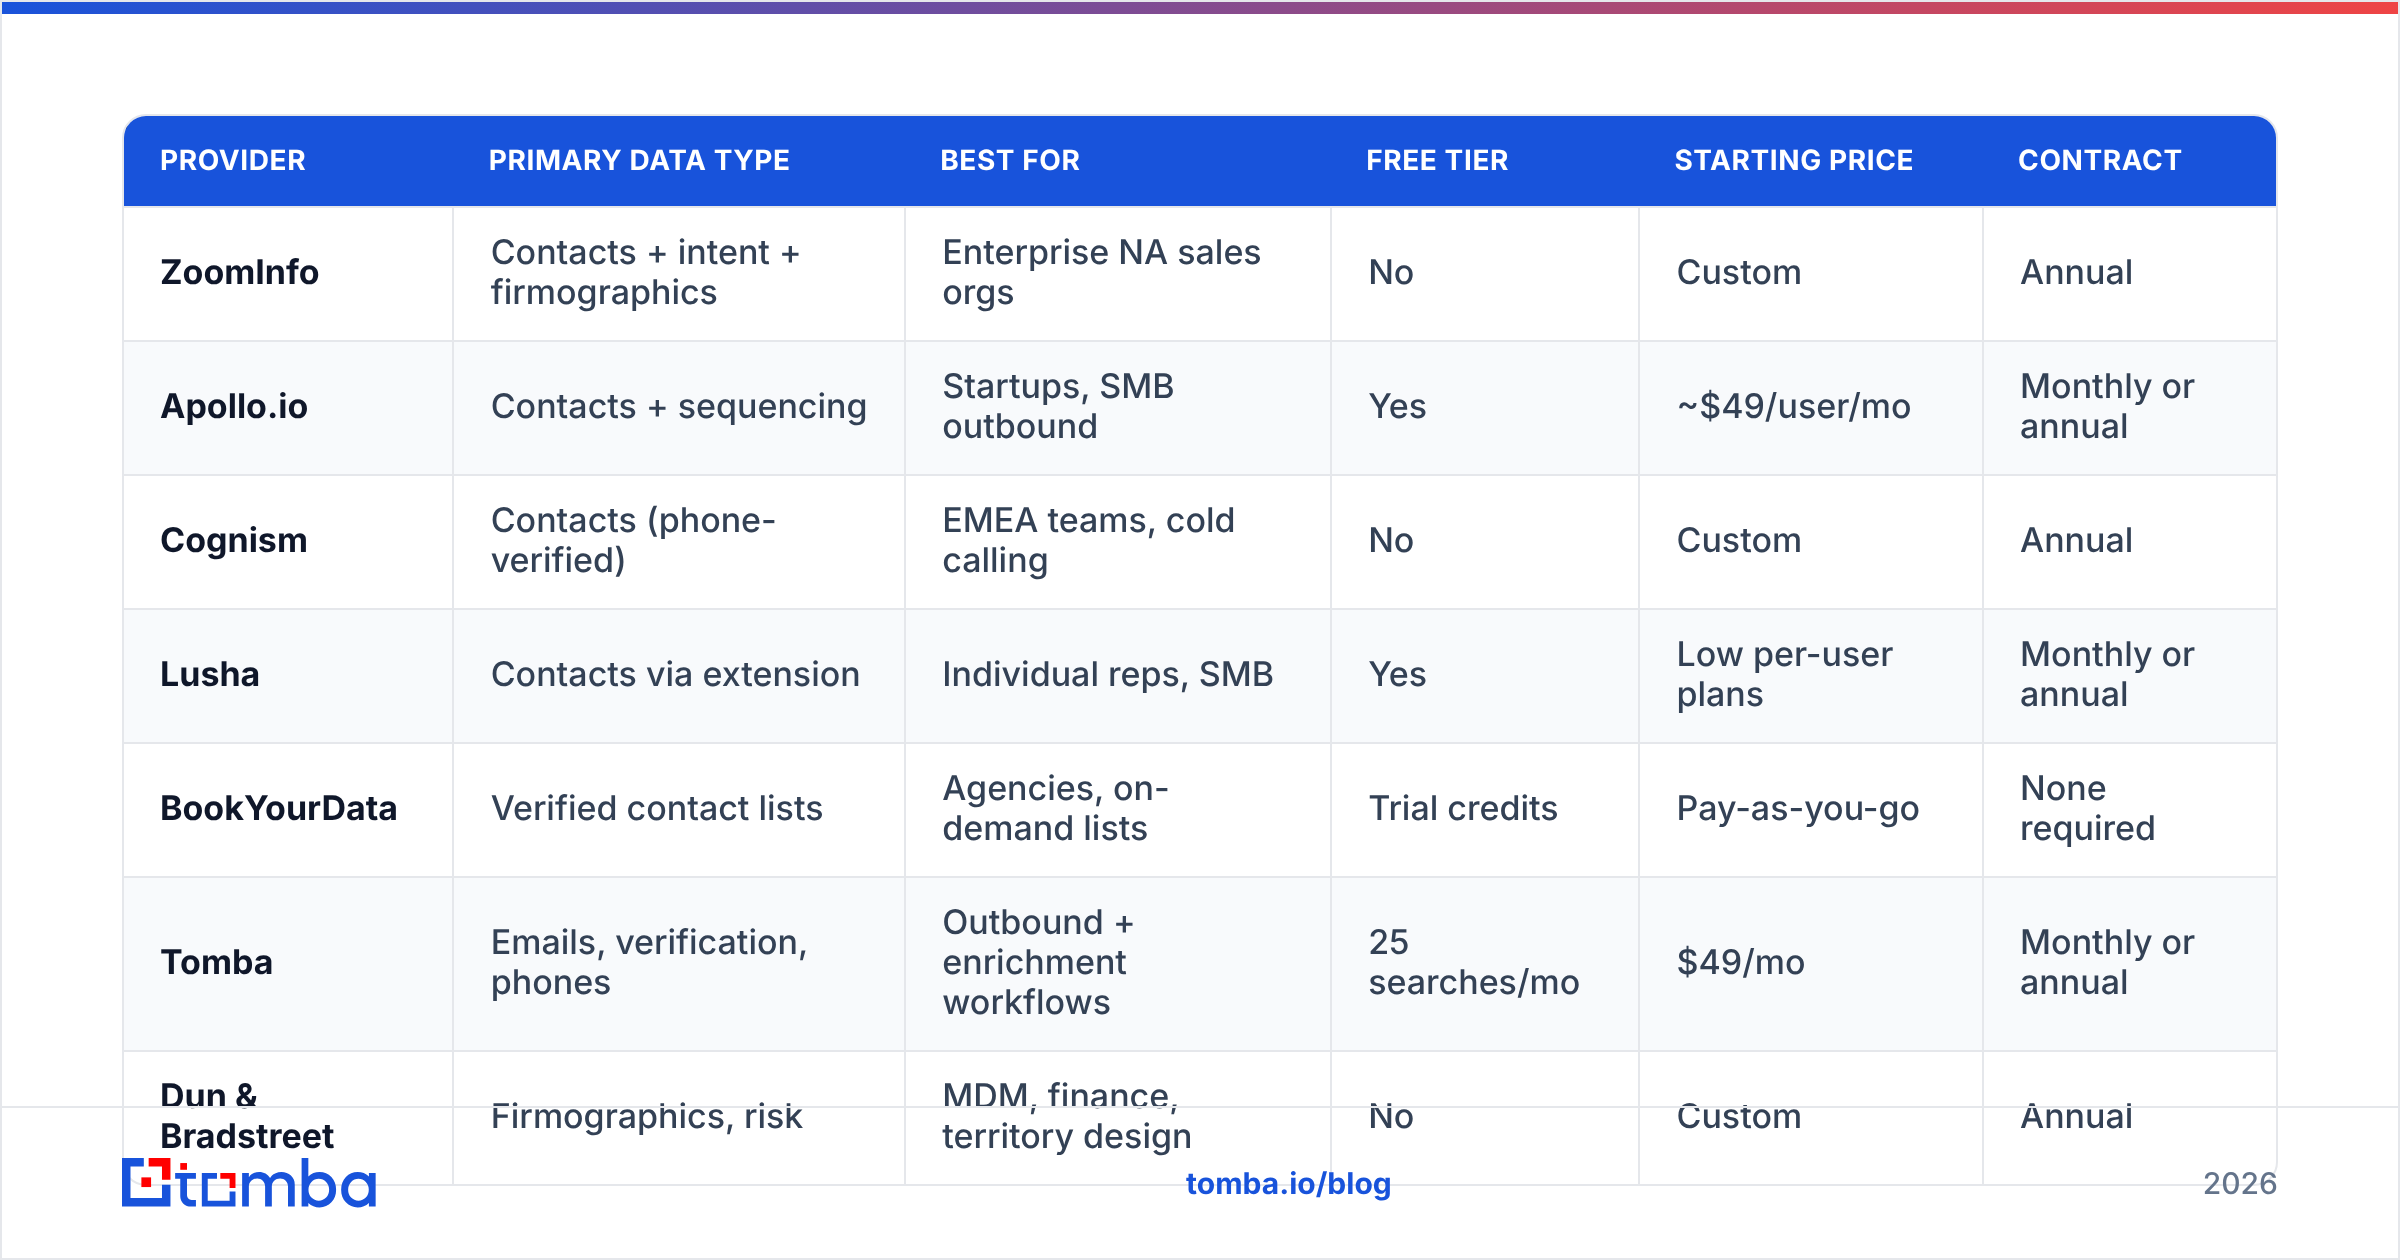The height and width of the screenshot is (1260, 2400).
Task: Click 'Startups, SMB outbound' cell
Action: (x=1118, y=407)
